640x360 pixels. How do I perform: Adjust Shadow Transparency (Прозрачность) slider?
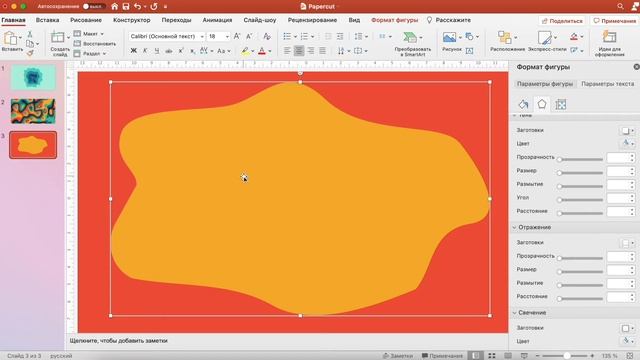[580, 159]
